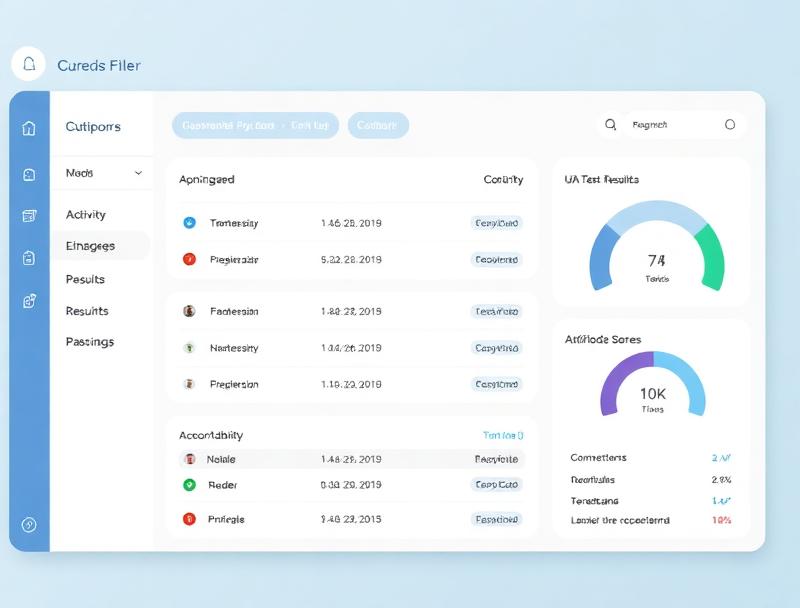Select the second blue sidebar icon under home
The image size is (800, 608).
[29, 175]
